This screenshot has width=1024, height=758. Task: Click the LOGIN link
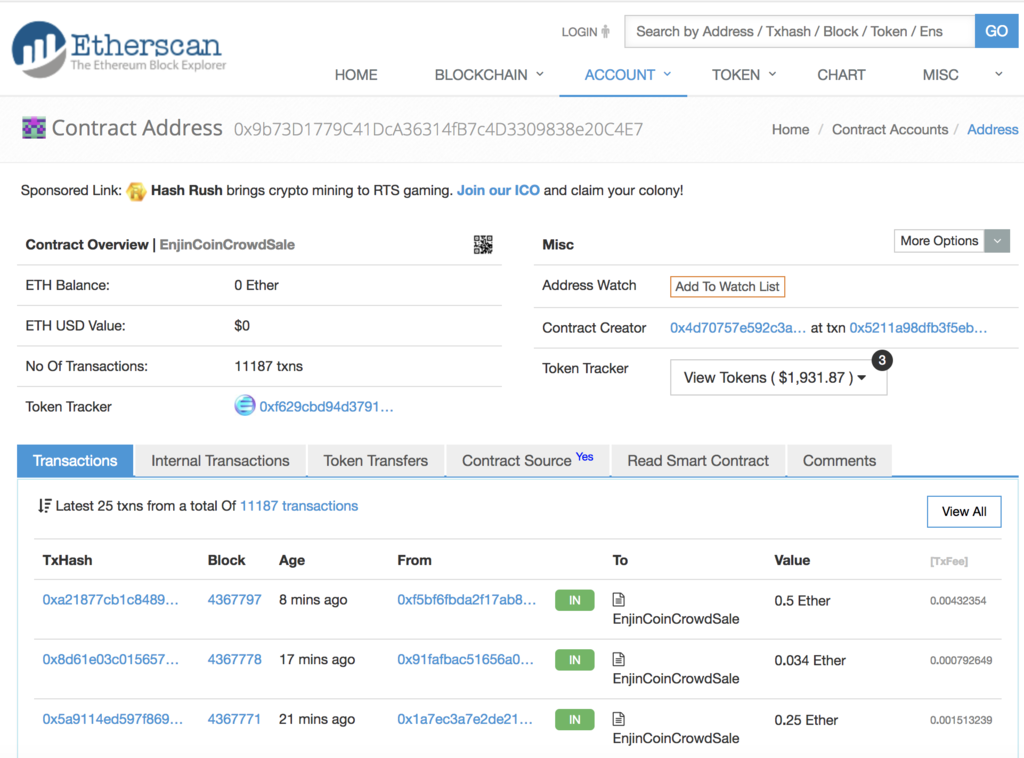579,32
